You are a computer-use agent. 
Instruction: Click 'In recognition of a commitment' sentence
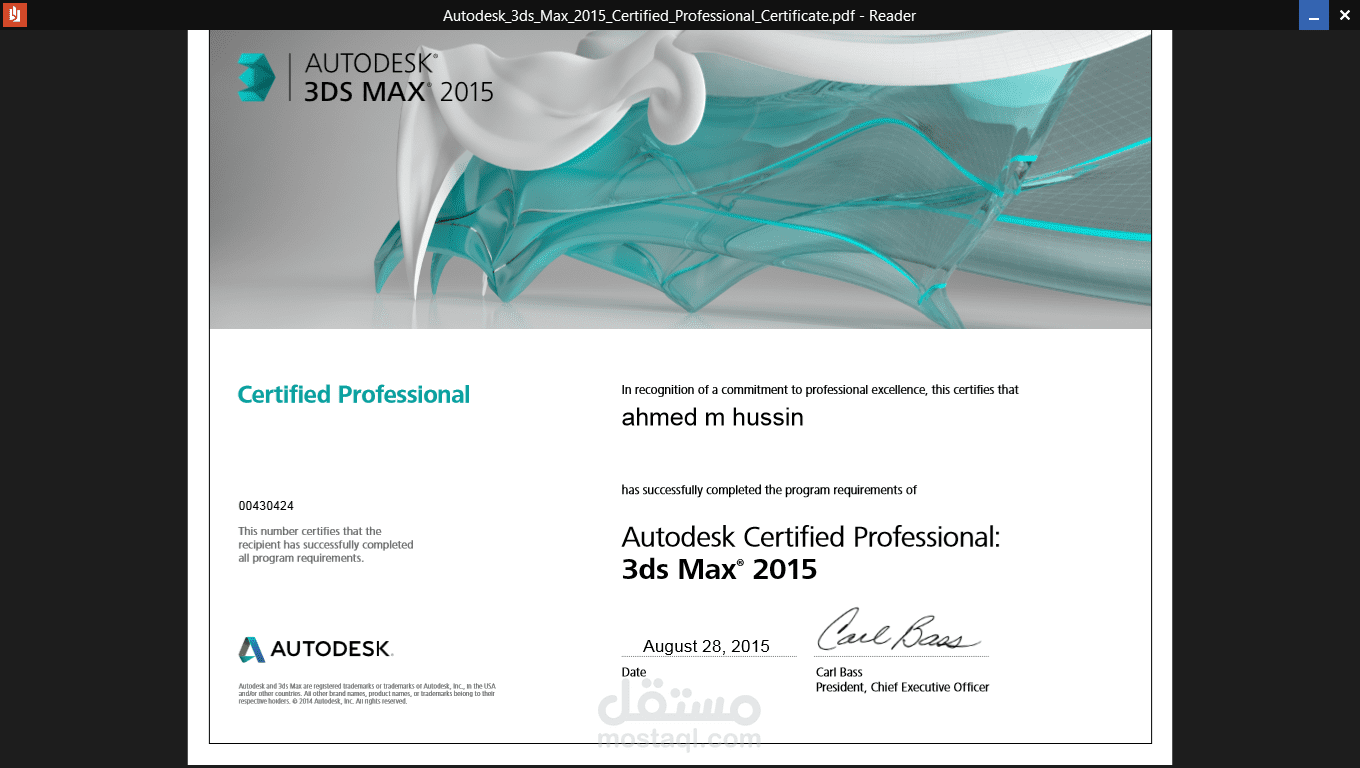click(820, 390)
